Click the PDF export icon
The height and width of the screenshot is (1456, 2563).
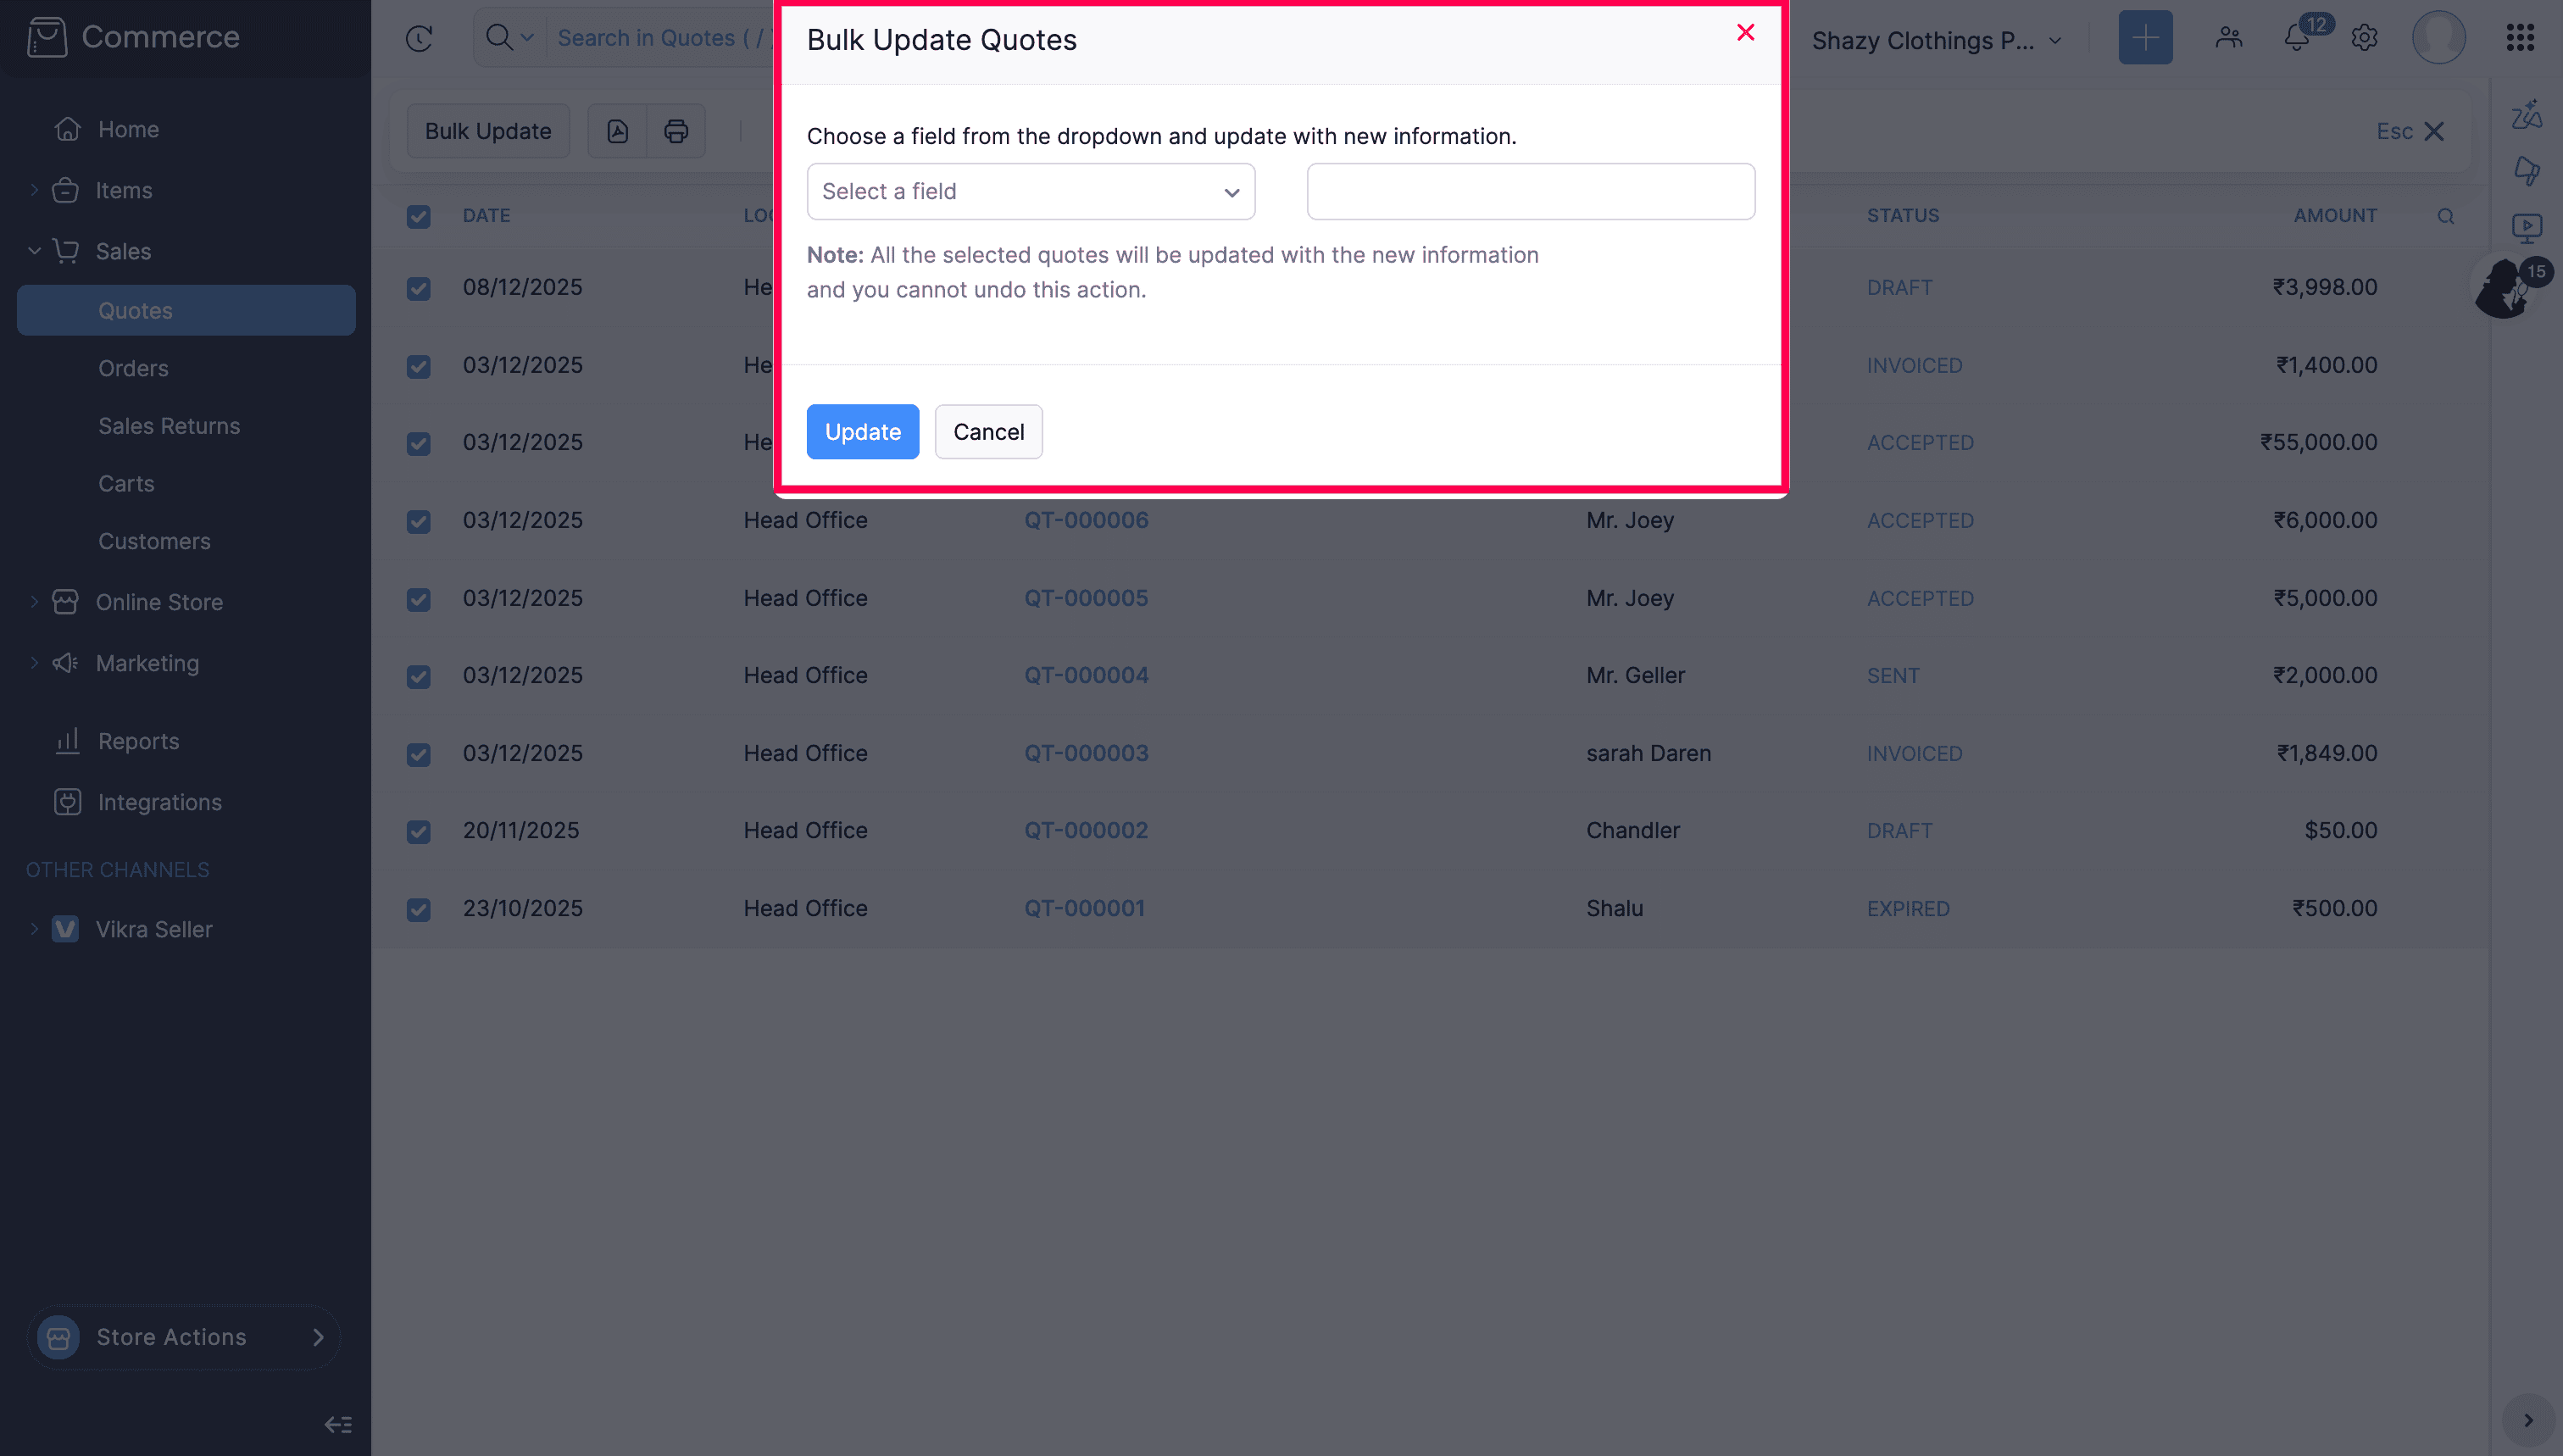(x=617, y=131)
